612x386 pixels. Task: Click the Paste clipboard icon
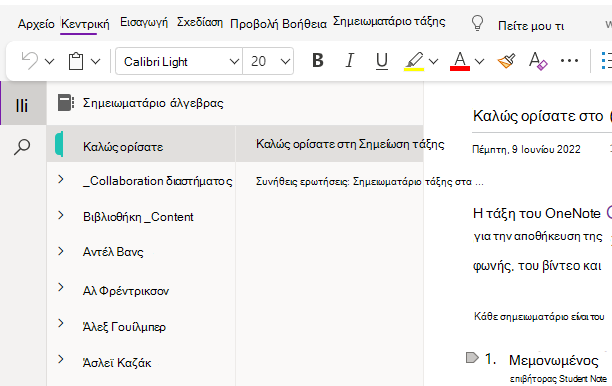click(x=76, y=61)
